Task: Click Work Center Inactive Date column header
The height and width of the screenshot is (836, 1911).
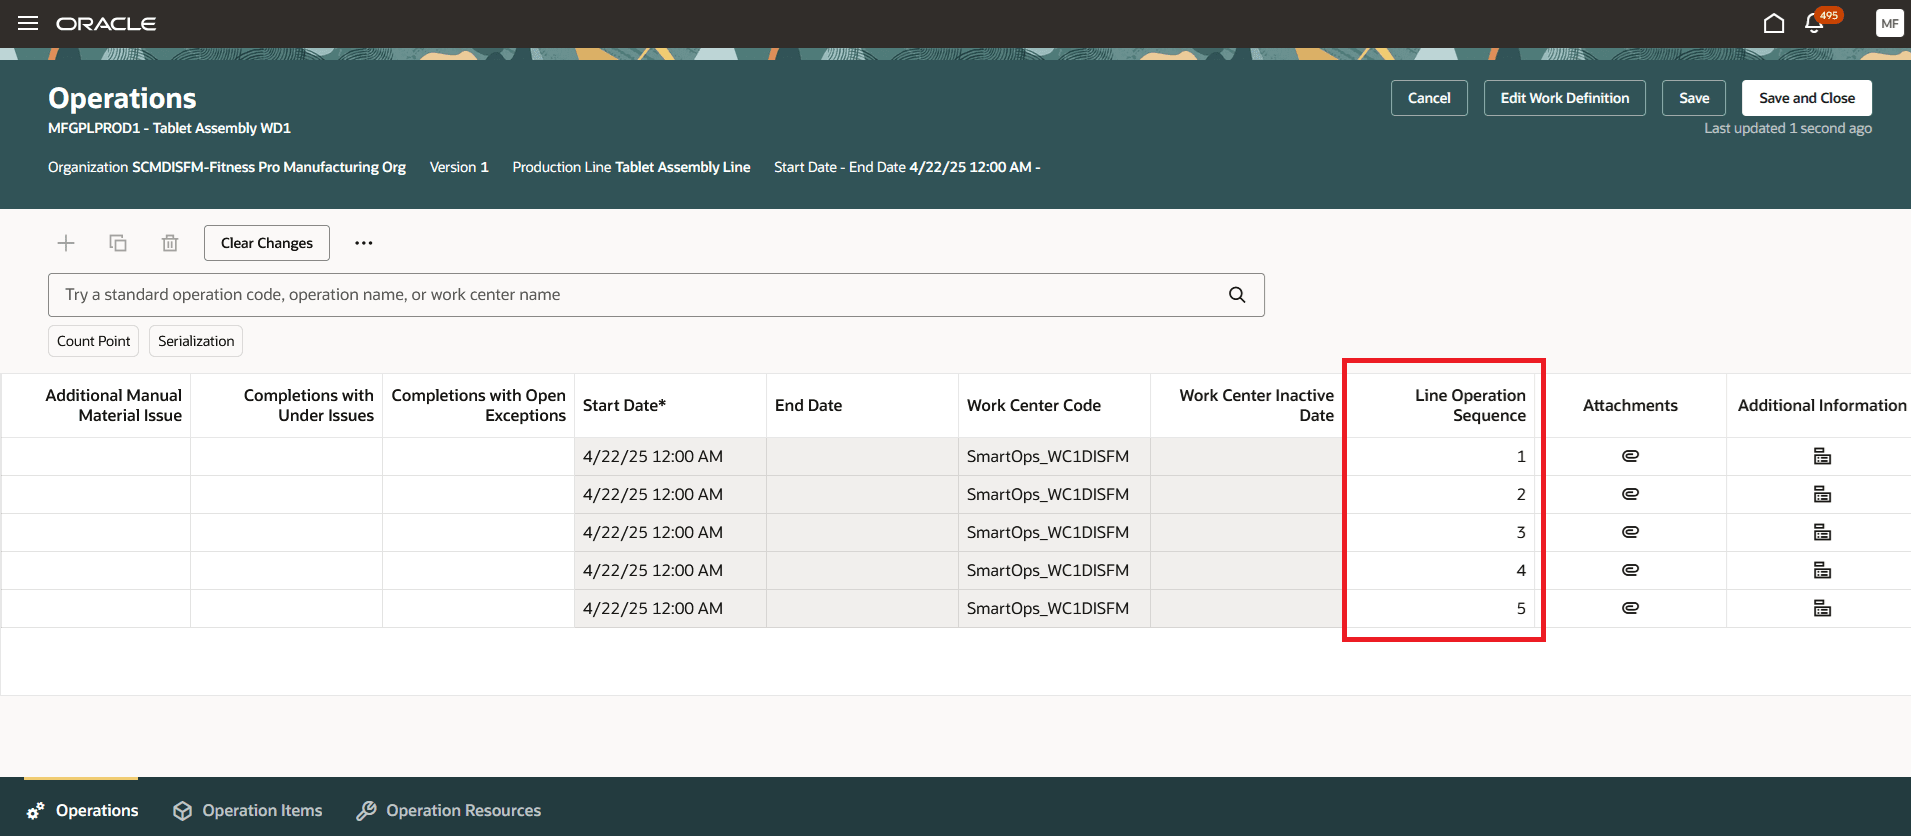Action: tap(1246, 405)
